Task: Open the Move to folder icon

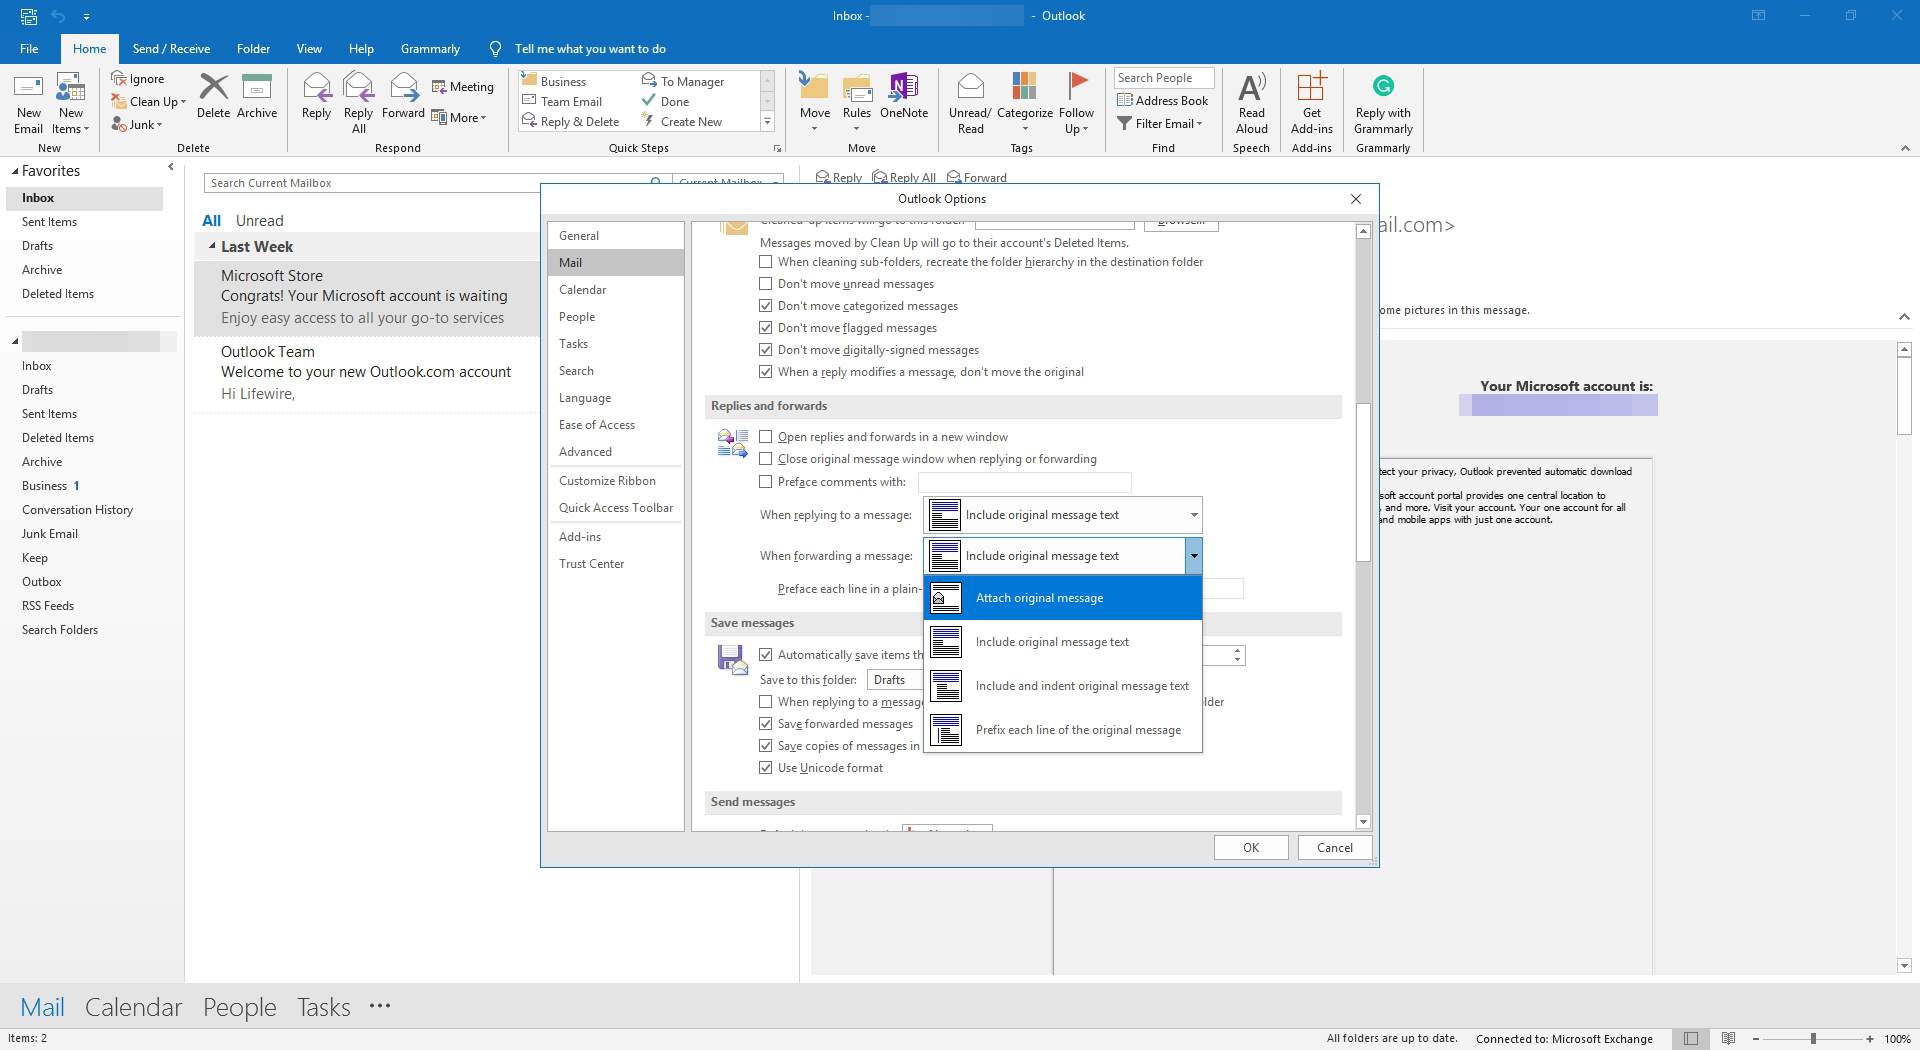Action: (x=814, y=103)
